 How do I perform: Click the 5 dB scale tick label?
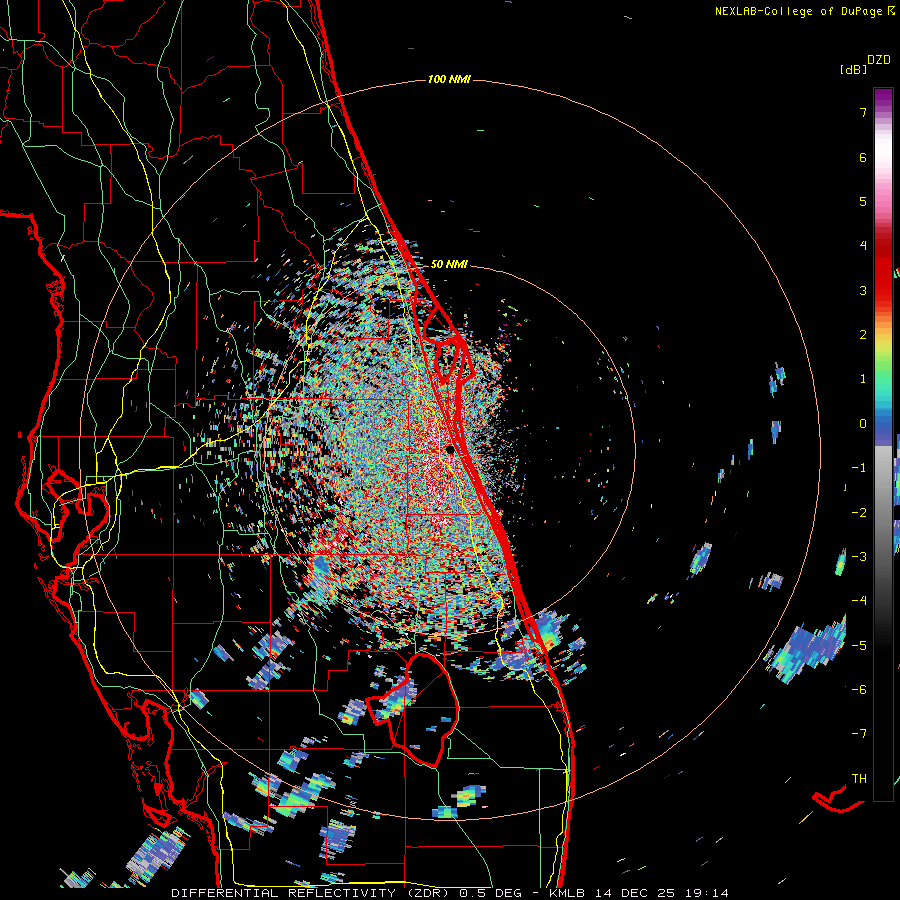coord(863,201)
